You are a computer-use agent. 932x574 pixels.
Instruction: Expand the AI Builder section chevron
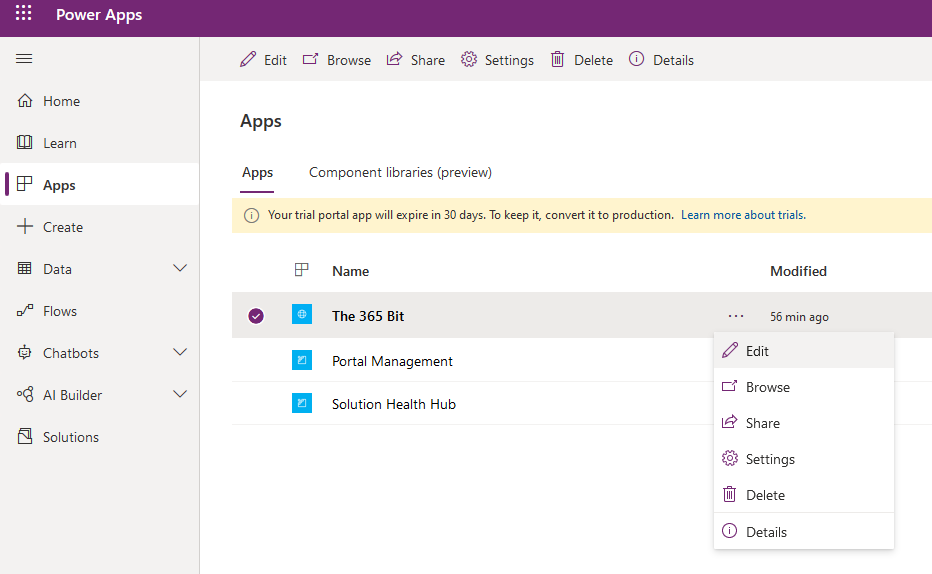(x=180, y=395)
